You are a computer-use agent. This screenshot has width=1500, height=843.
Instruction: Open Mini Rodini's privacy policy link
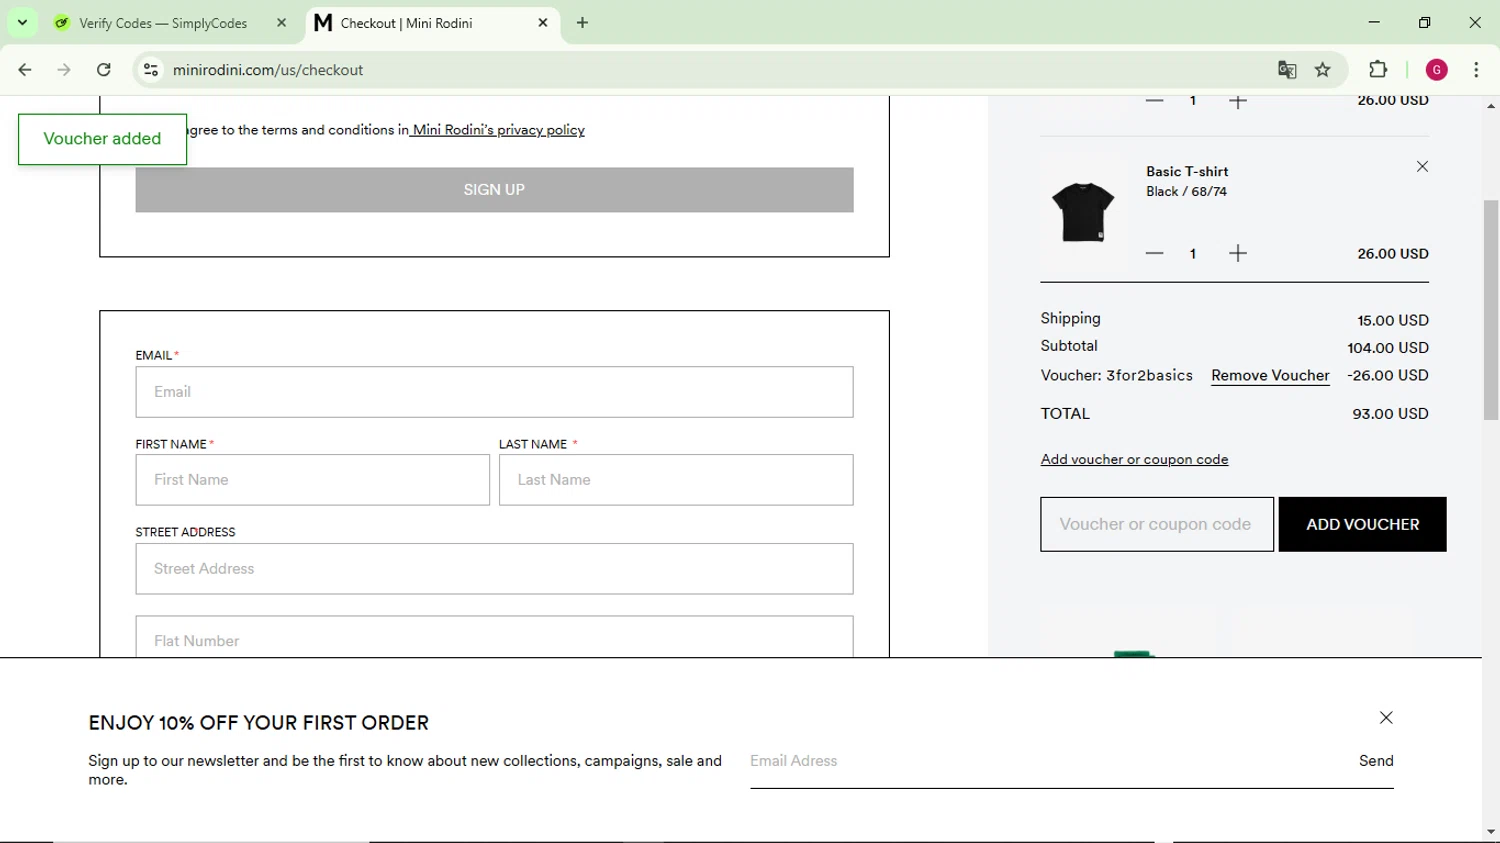[x=498, y=130]
